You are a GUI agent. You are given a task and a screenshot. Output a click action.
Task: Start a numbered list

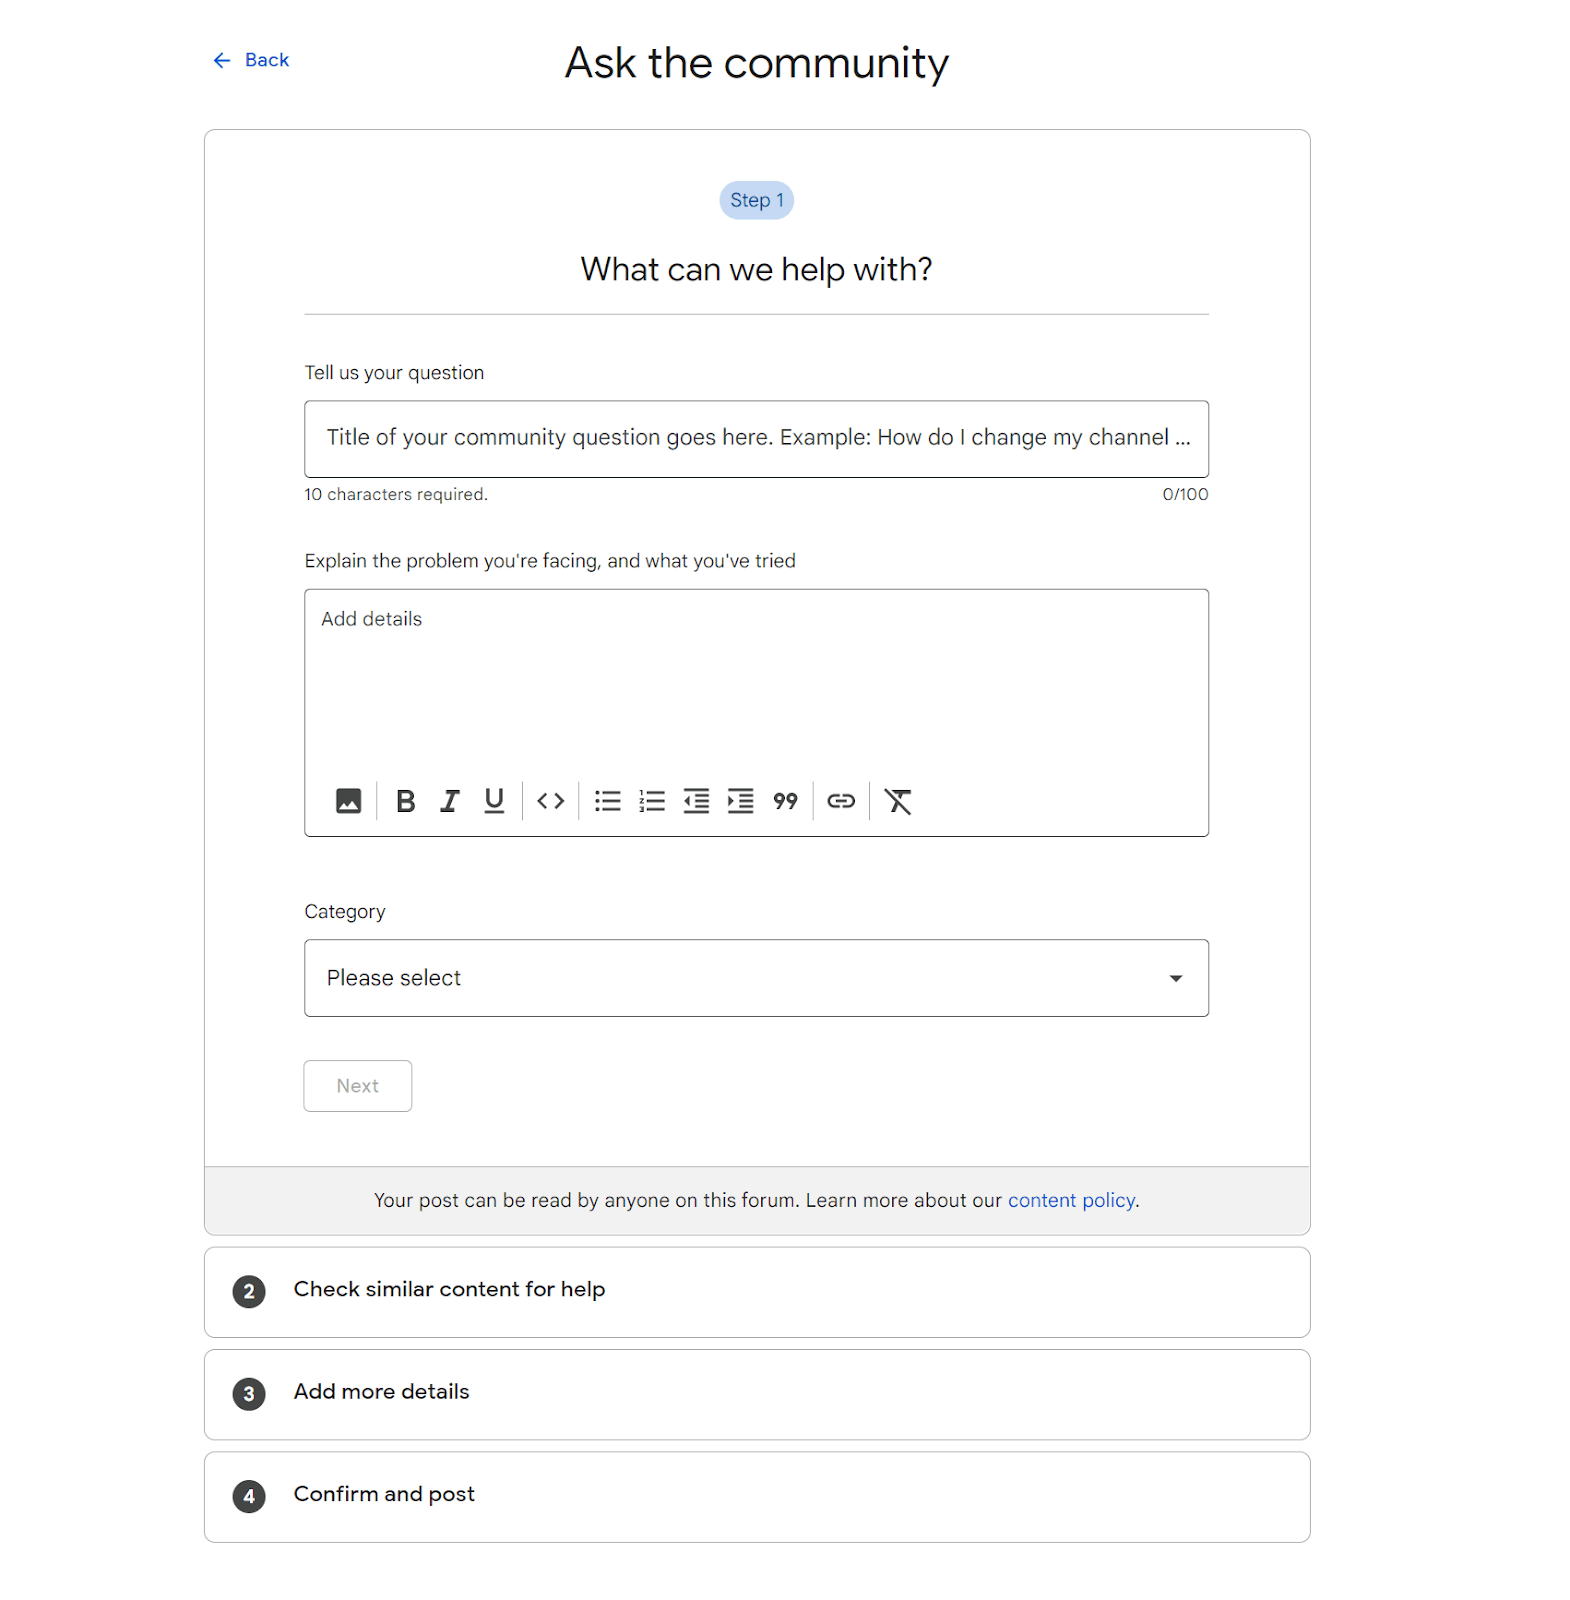tap(652, 801)
